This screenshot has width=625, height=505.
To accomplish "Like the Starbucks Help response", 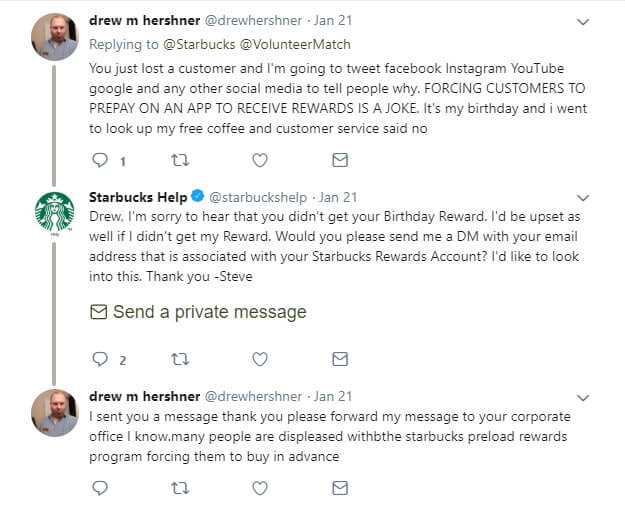I will [x=260, y=359].
